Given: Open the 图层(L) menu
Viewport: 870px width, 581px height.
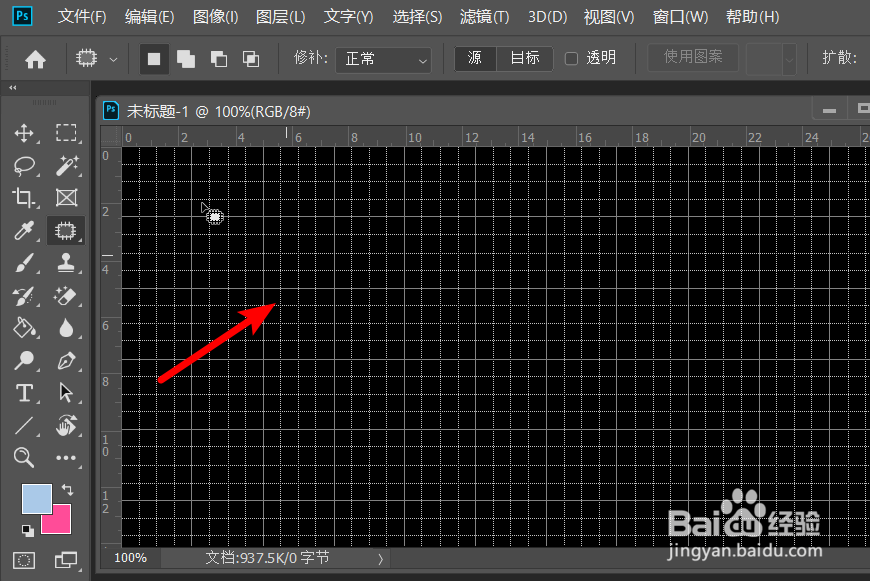Looking at the screenshot, I should click(280, 17).
